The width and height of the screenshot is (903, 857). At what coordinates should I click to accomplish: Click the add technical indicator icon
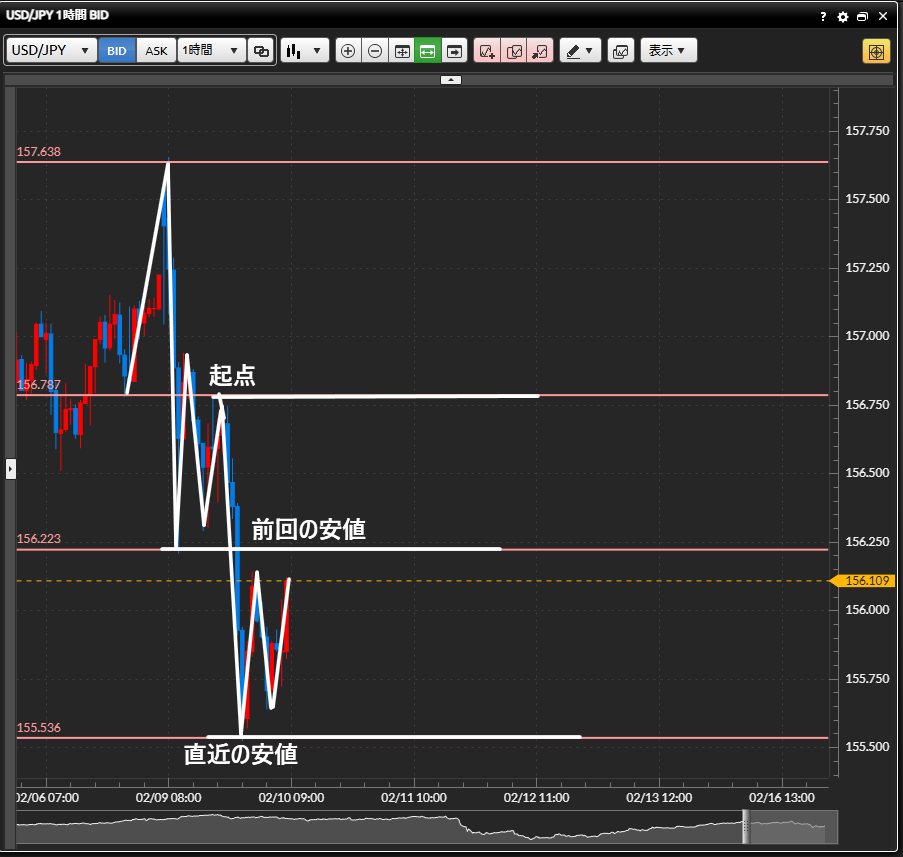[488, 51]
